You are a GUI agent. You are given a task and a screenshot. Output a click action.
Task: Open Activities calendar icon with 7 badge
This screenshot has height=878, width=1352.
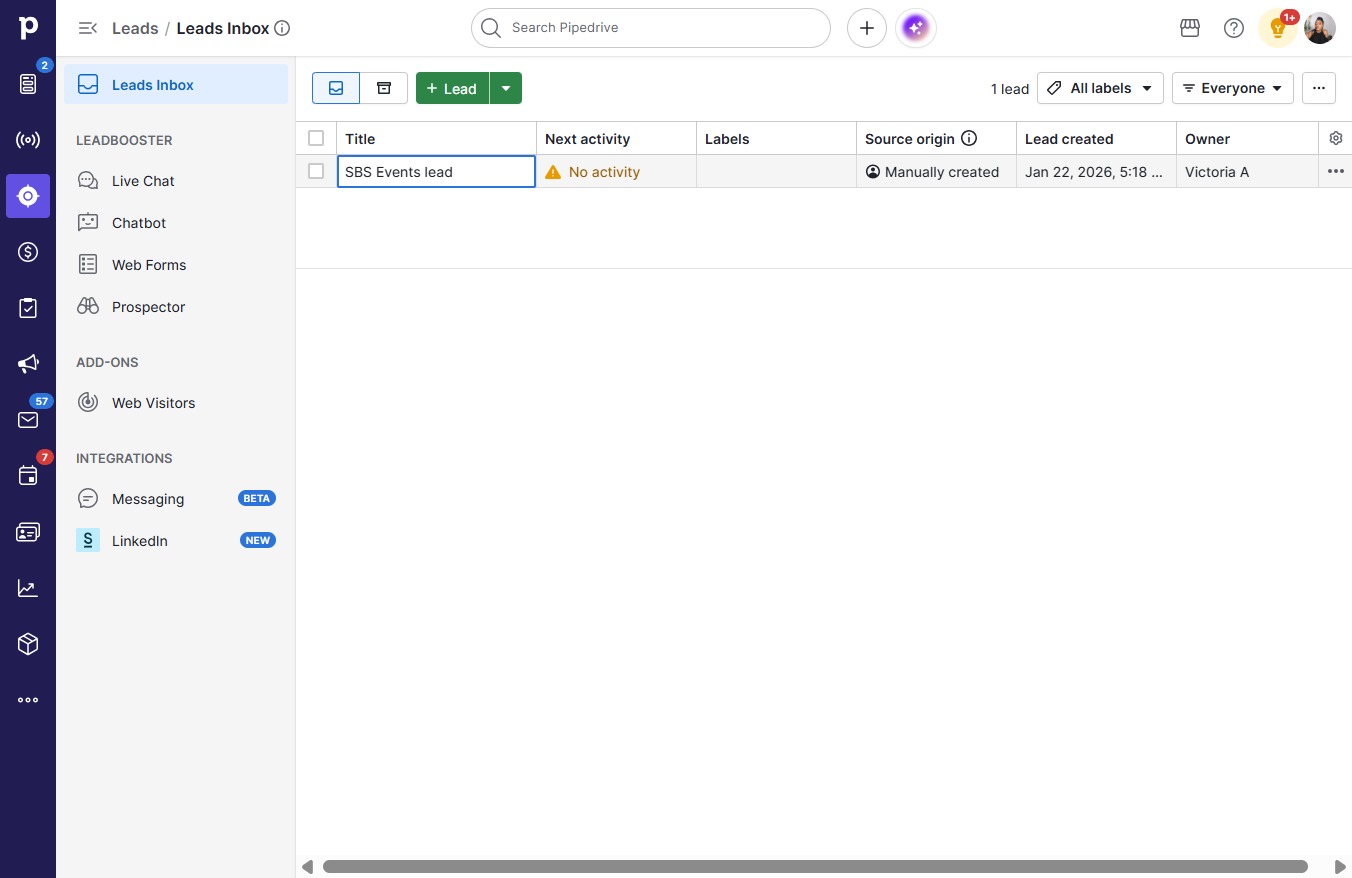tap(28, 476)
